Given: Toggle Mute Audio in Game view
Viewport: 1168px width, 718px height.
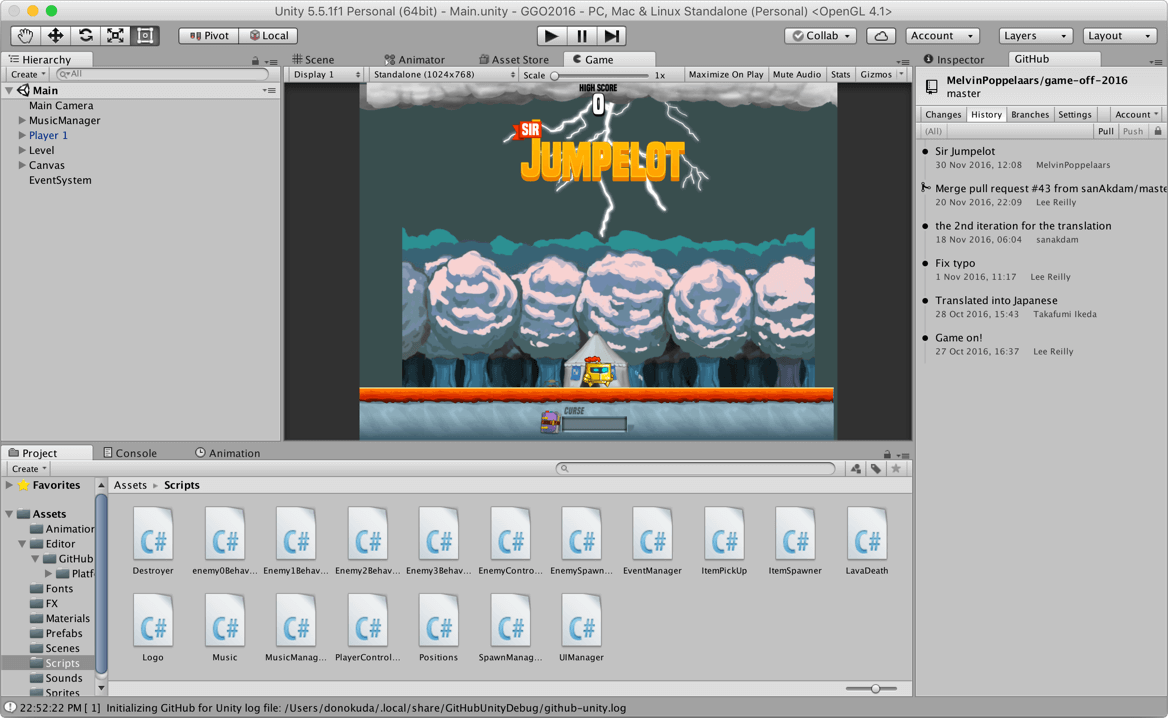Looking at the screenshot, I should [x=796, y=74].
